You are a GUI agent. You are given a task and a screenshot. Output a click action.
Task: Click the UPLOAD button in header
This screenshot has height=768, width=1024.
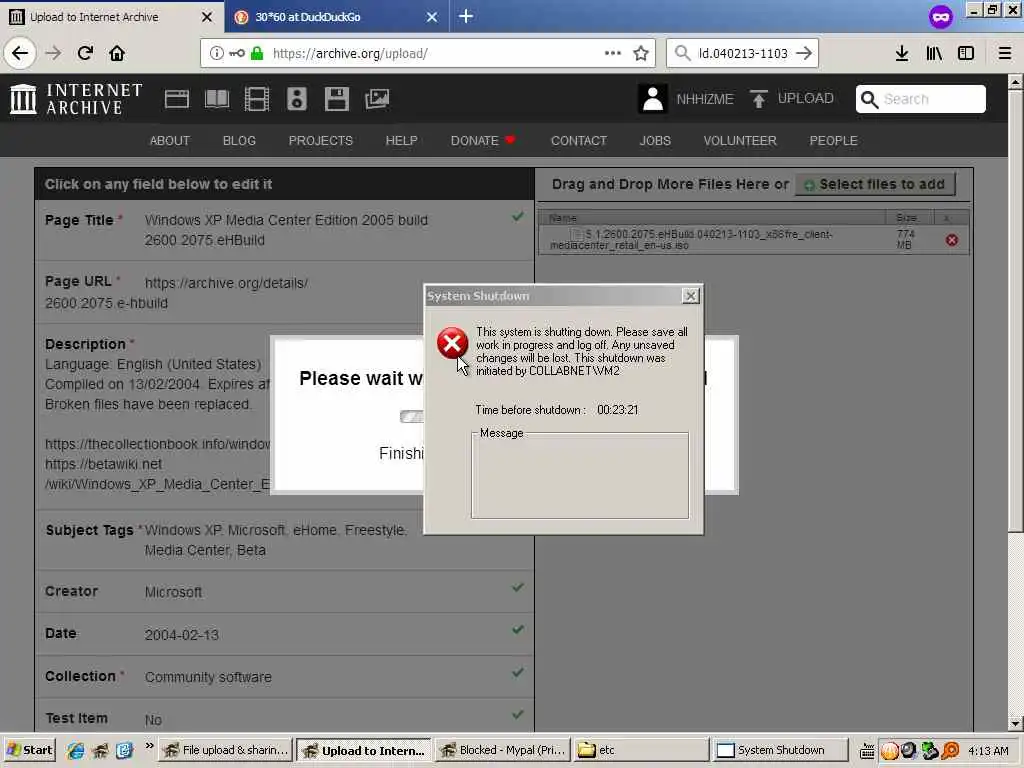792,99
